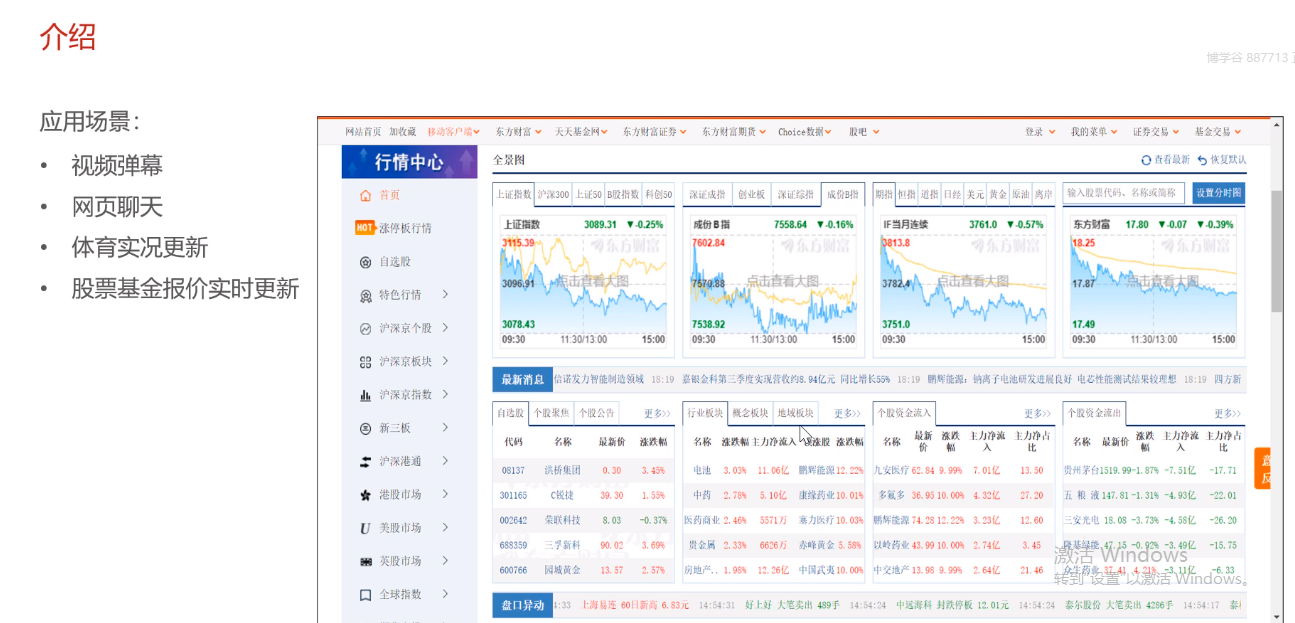
Task: Click the 网站首页 link
Action: (x=363, y=132)
